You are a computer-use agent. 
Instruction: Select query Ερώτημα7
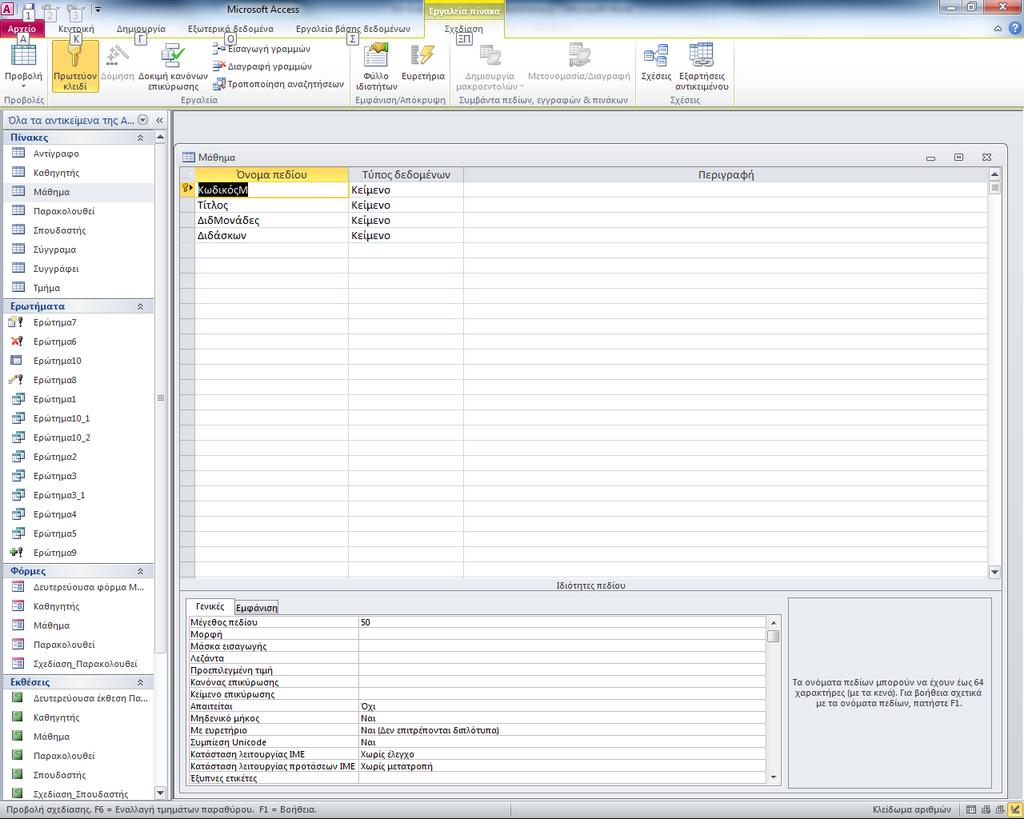click(55, 323)
